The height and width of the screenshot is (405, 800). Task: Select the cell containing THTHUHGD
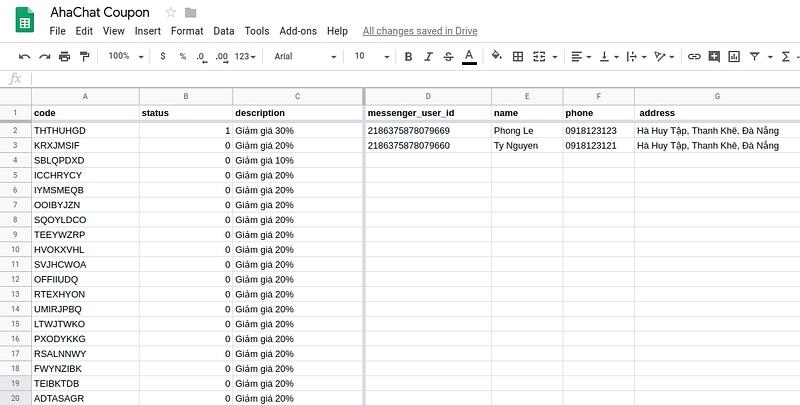85,130
